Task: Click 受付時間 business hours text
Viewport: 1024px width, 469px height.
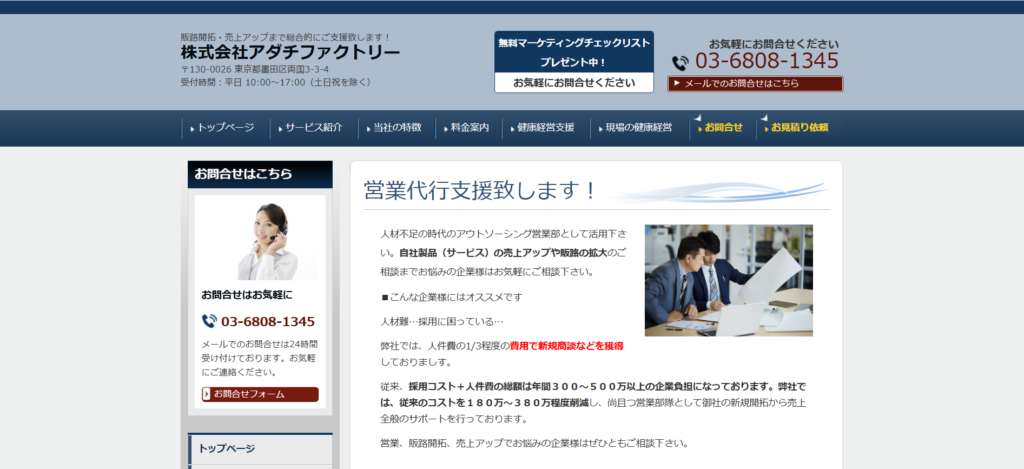Action: tap(276, 82)
